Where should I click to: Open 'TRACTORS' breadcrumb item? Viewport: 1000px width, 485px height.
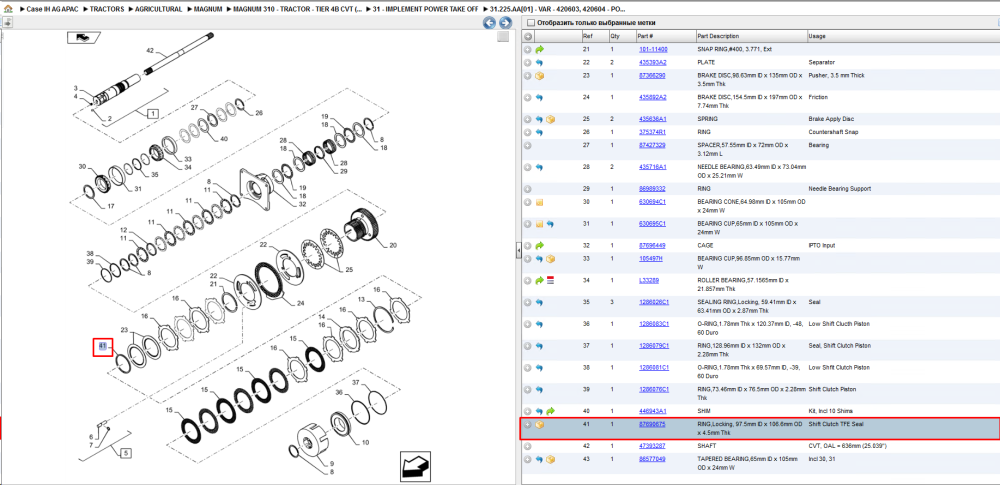(107, 10)
